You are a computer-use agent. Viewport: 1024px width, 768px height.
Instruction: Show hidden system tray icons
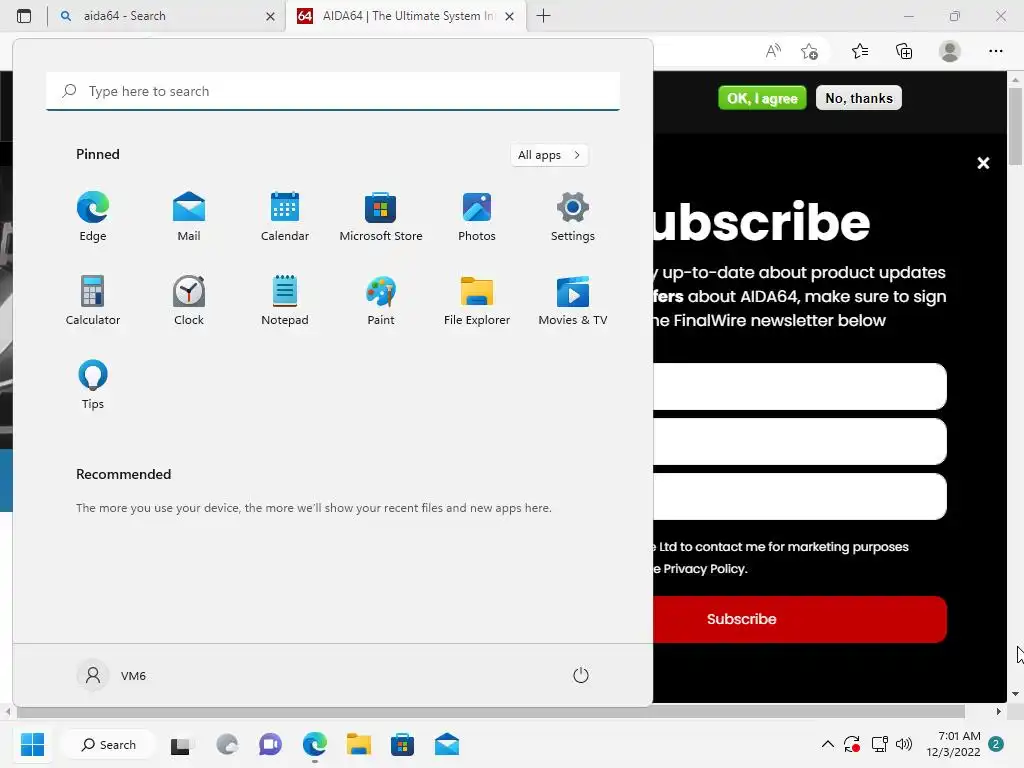[827, 744]
